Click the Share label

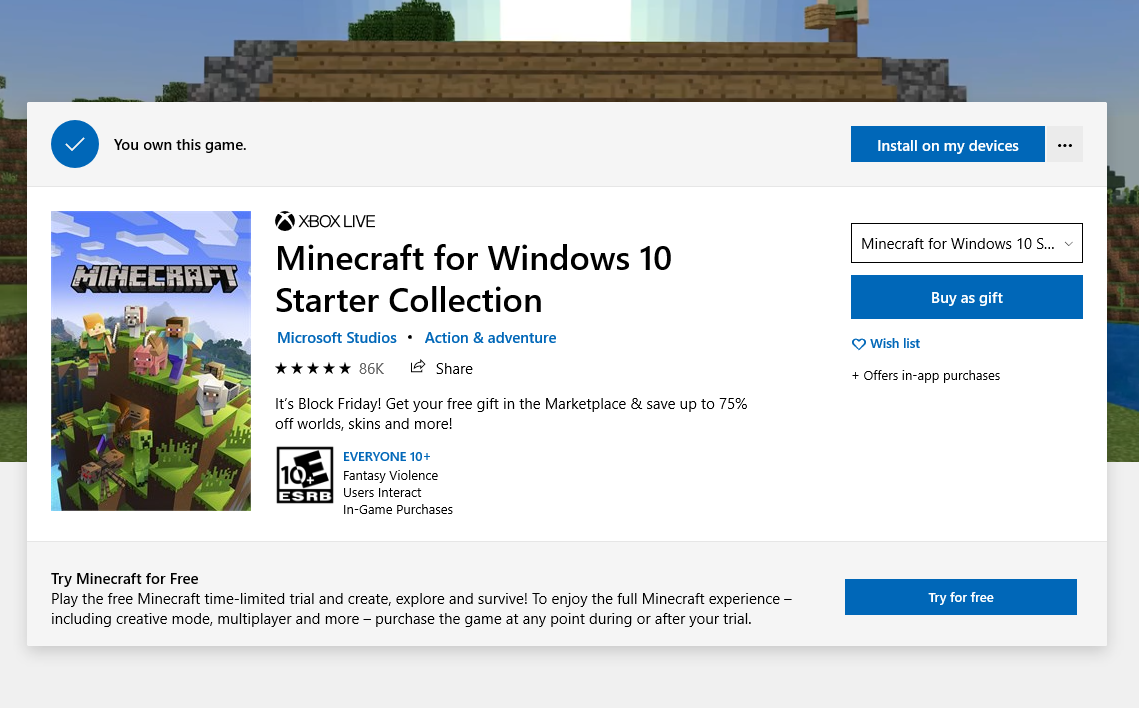454,368
